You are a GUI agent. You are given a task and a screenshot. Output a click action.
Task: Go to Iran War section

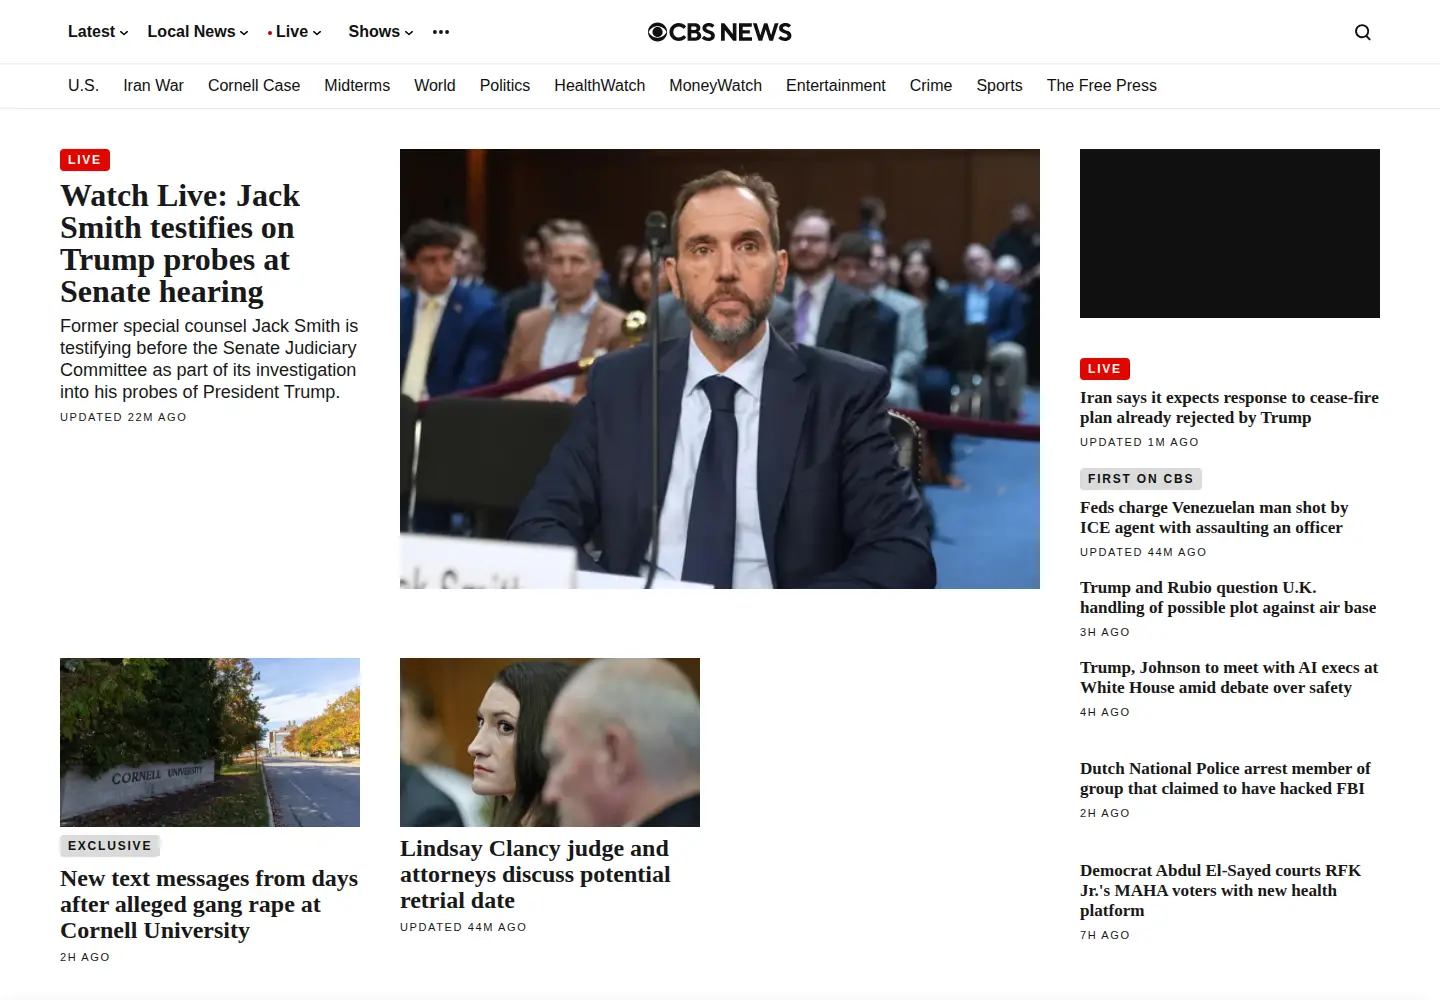pos(153,86)
